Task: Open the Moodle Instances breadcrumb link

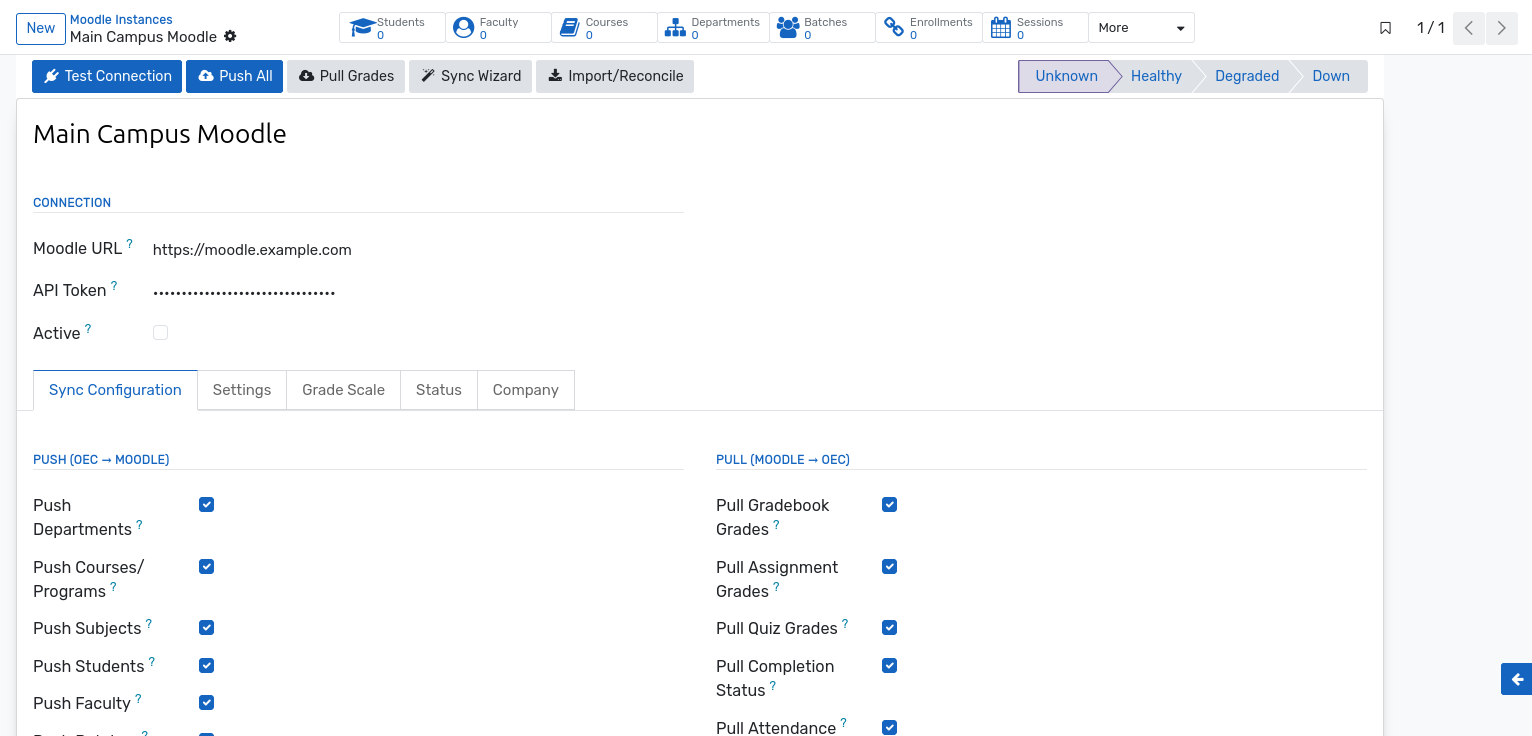Action: (121, 20)
